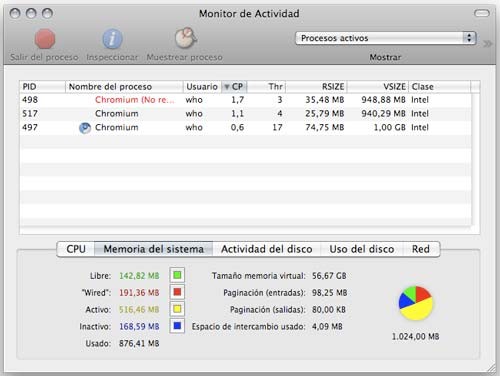Click the yellow Activo color swatch

click(177, 309)
